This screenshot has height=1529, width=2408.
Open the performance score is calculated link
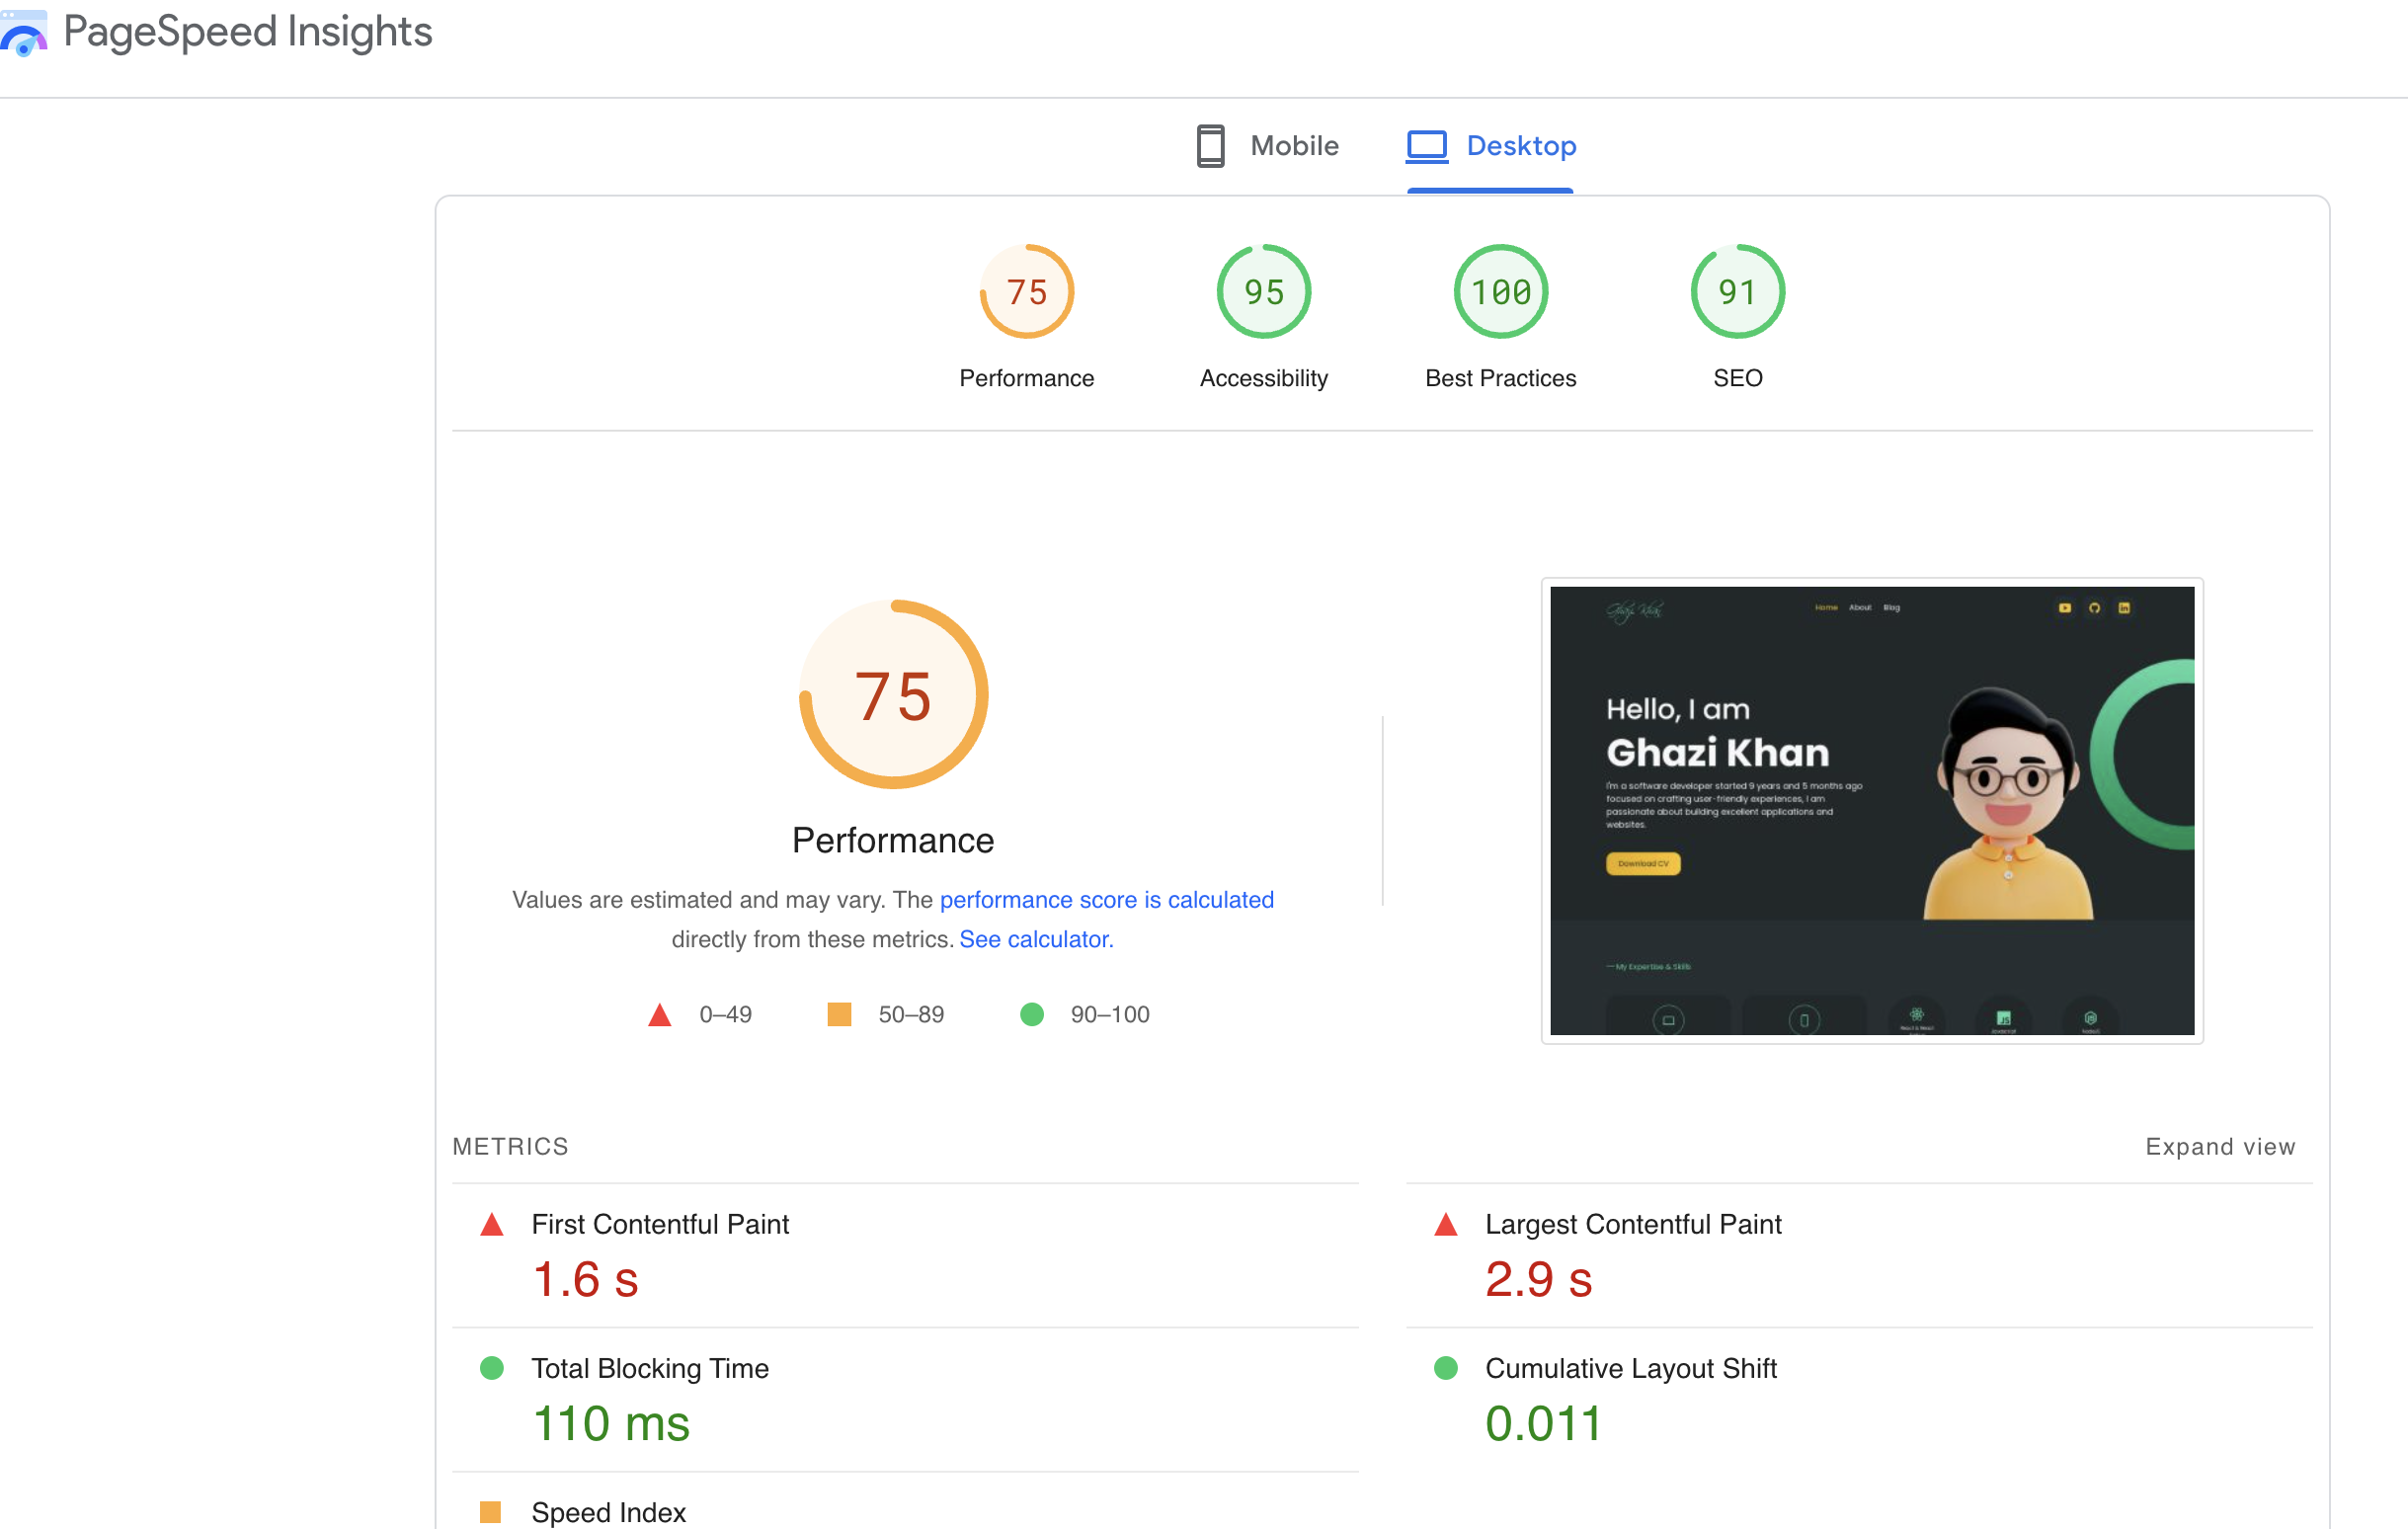(x=1106, y=900)
